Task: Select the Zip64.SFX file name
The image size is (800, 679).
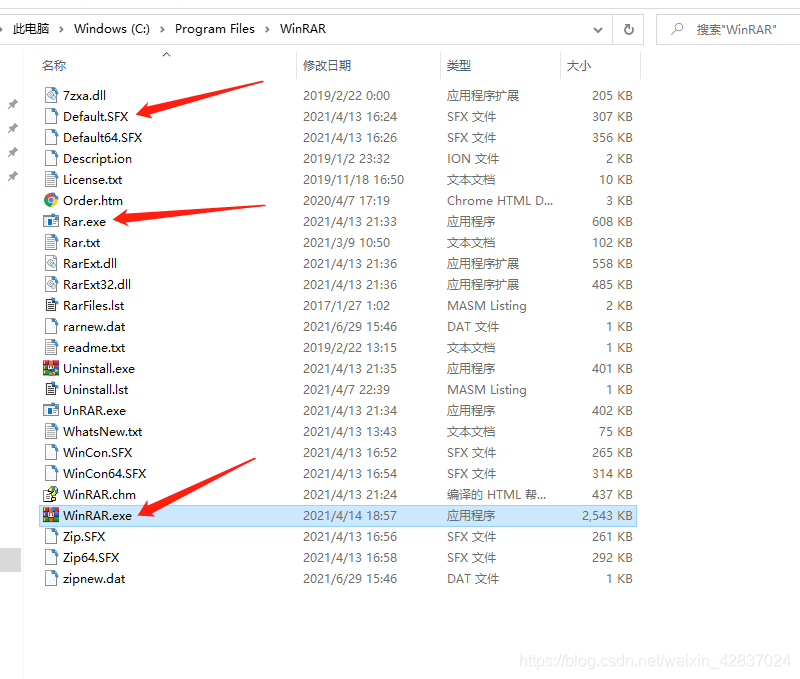Action: click(x=91, y=558)
